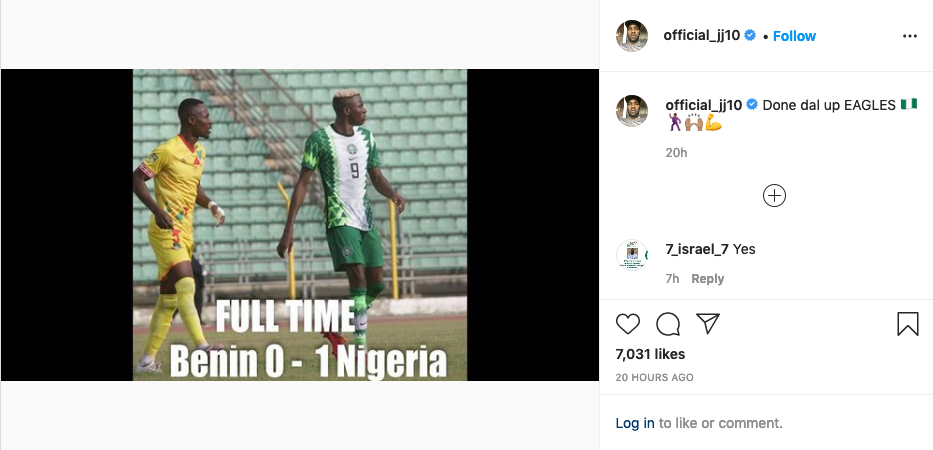View the 7,031 likes list

click(x=650, y=354)
